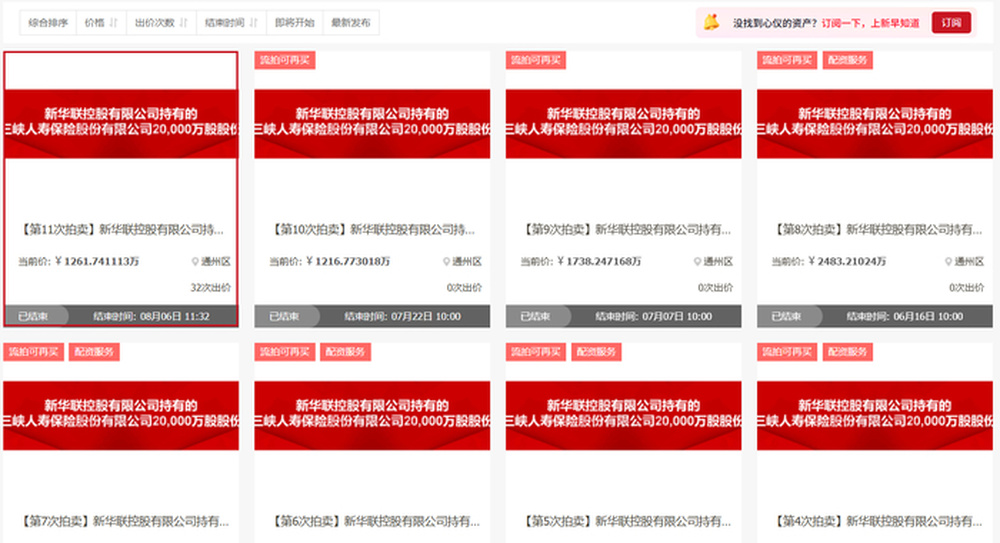Open 第10次拍卖 listing thumbnail
The width and height of the screenshot is (1000, 543).
pos(372,124)
